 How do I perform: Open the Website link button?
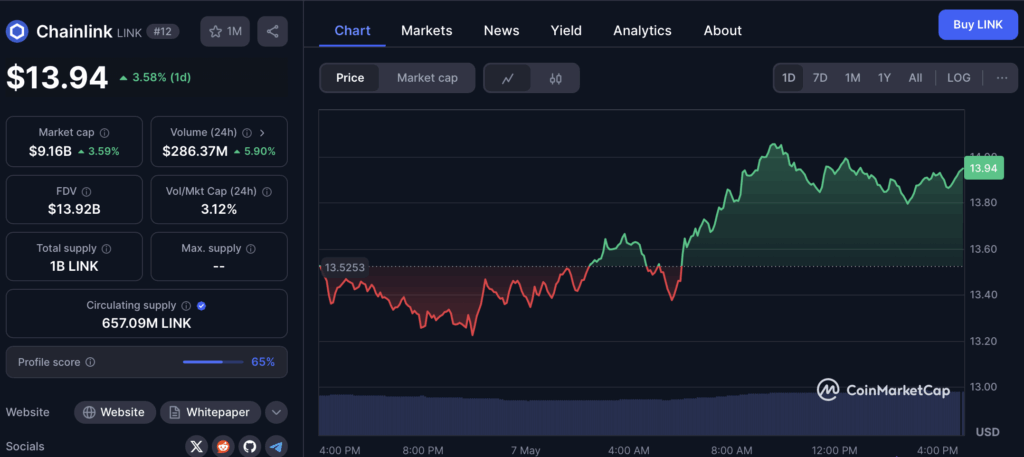coord(115,413)
